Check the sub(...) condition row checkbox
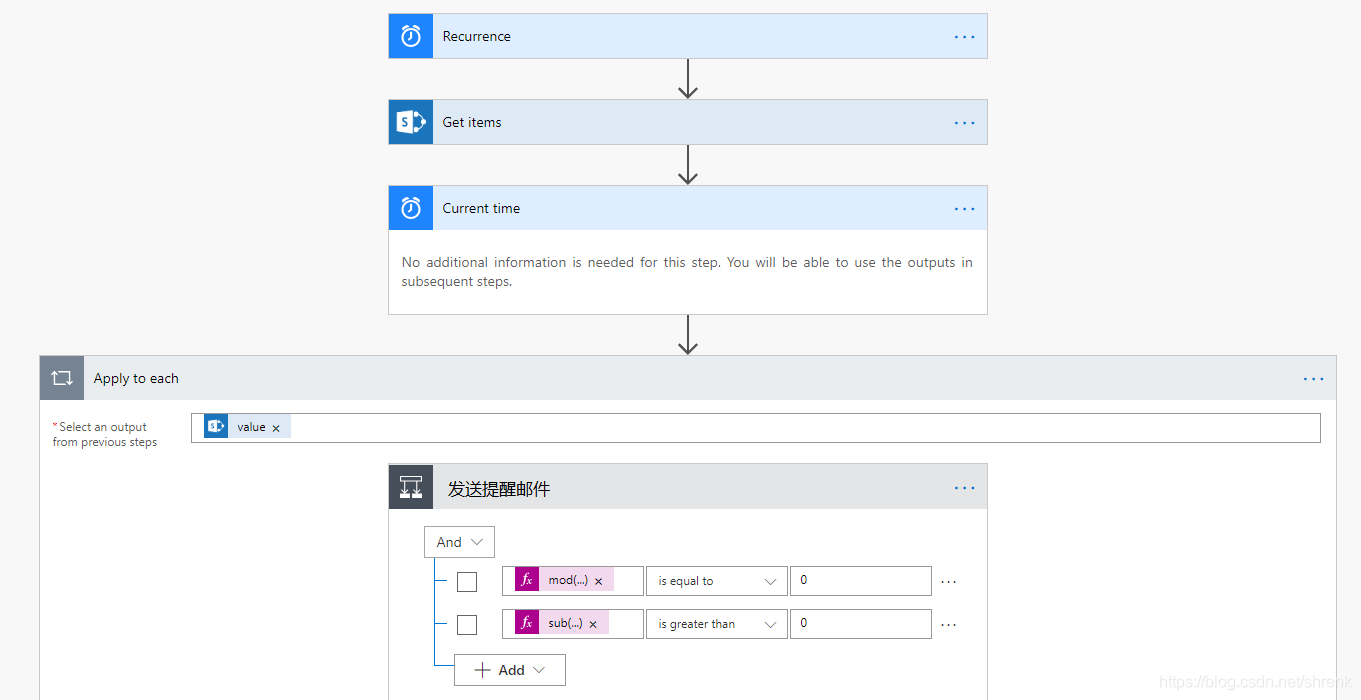The width and height of the screenshot is (1361, 700). click(467, 624)
